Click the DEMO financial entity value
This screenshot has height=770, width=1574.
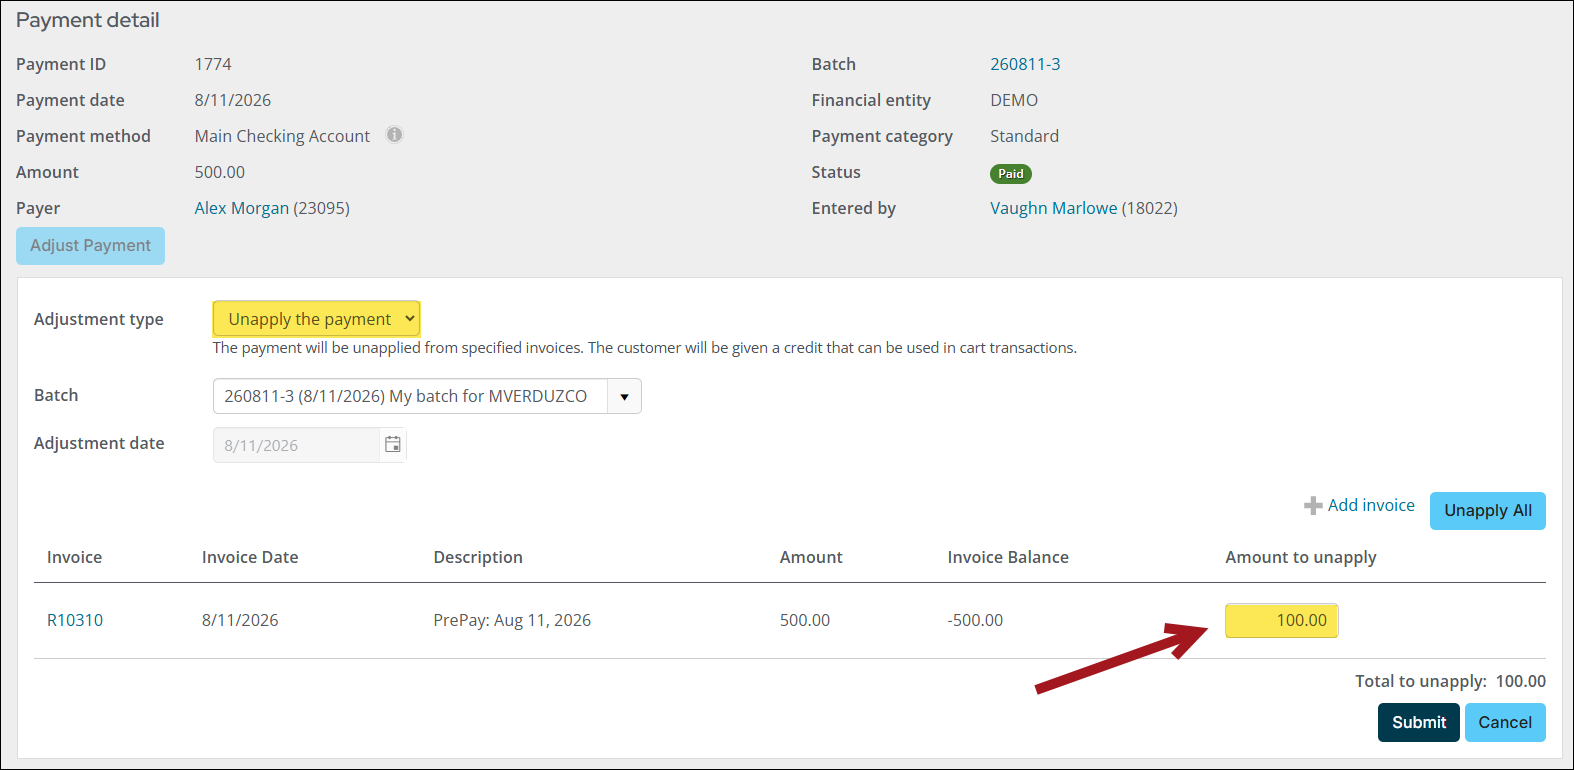pyautogui.click(x=1014, y=100)
